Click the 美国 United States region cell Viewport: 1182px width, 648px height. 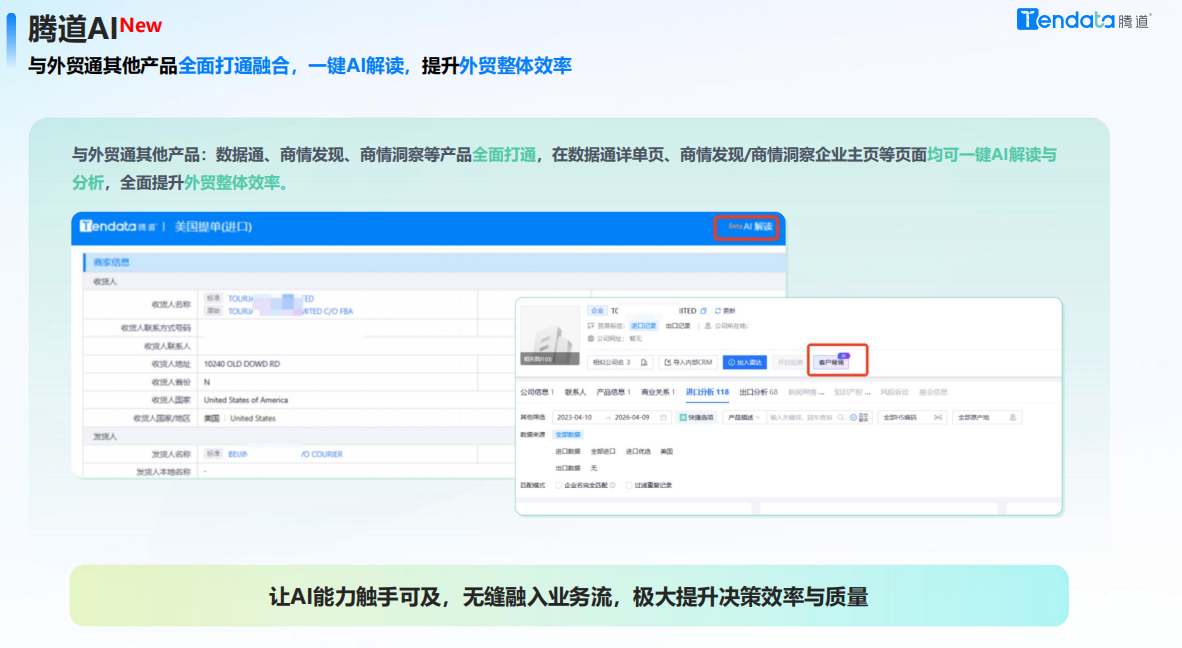240,418
